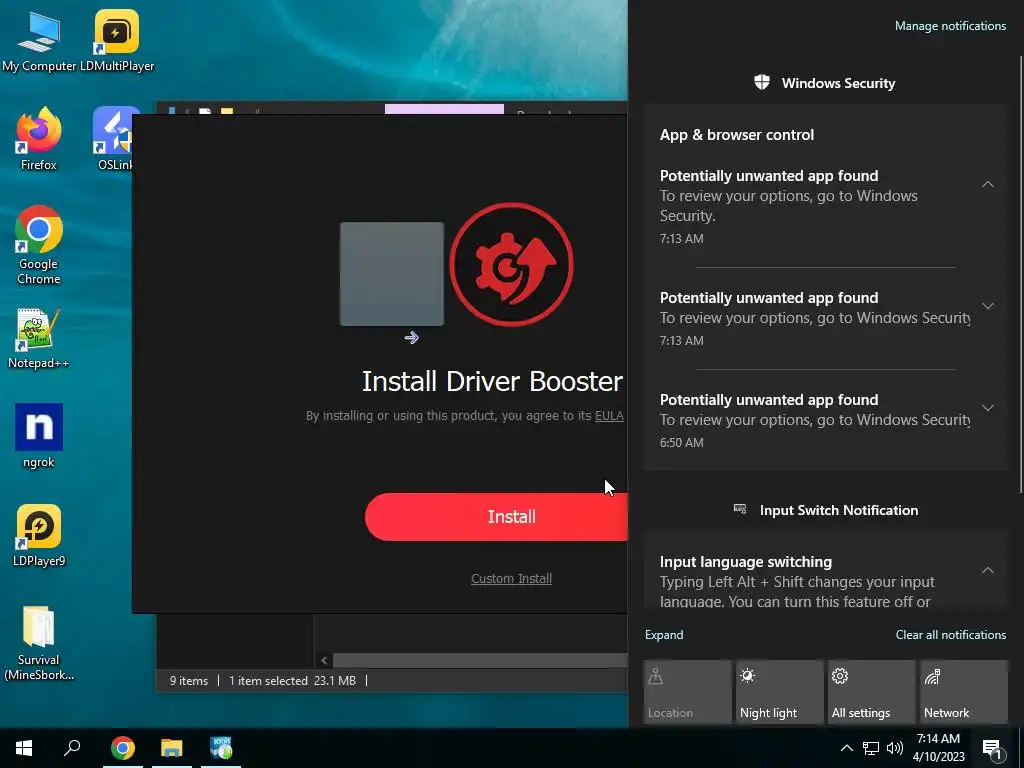
Task: Open the clock showing 7:14 AM
Action: coord(938,748)
